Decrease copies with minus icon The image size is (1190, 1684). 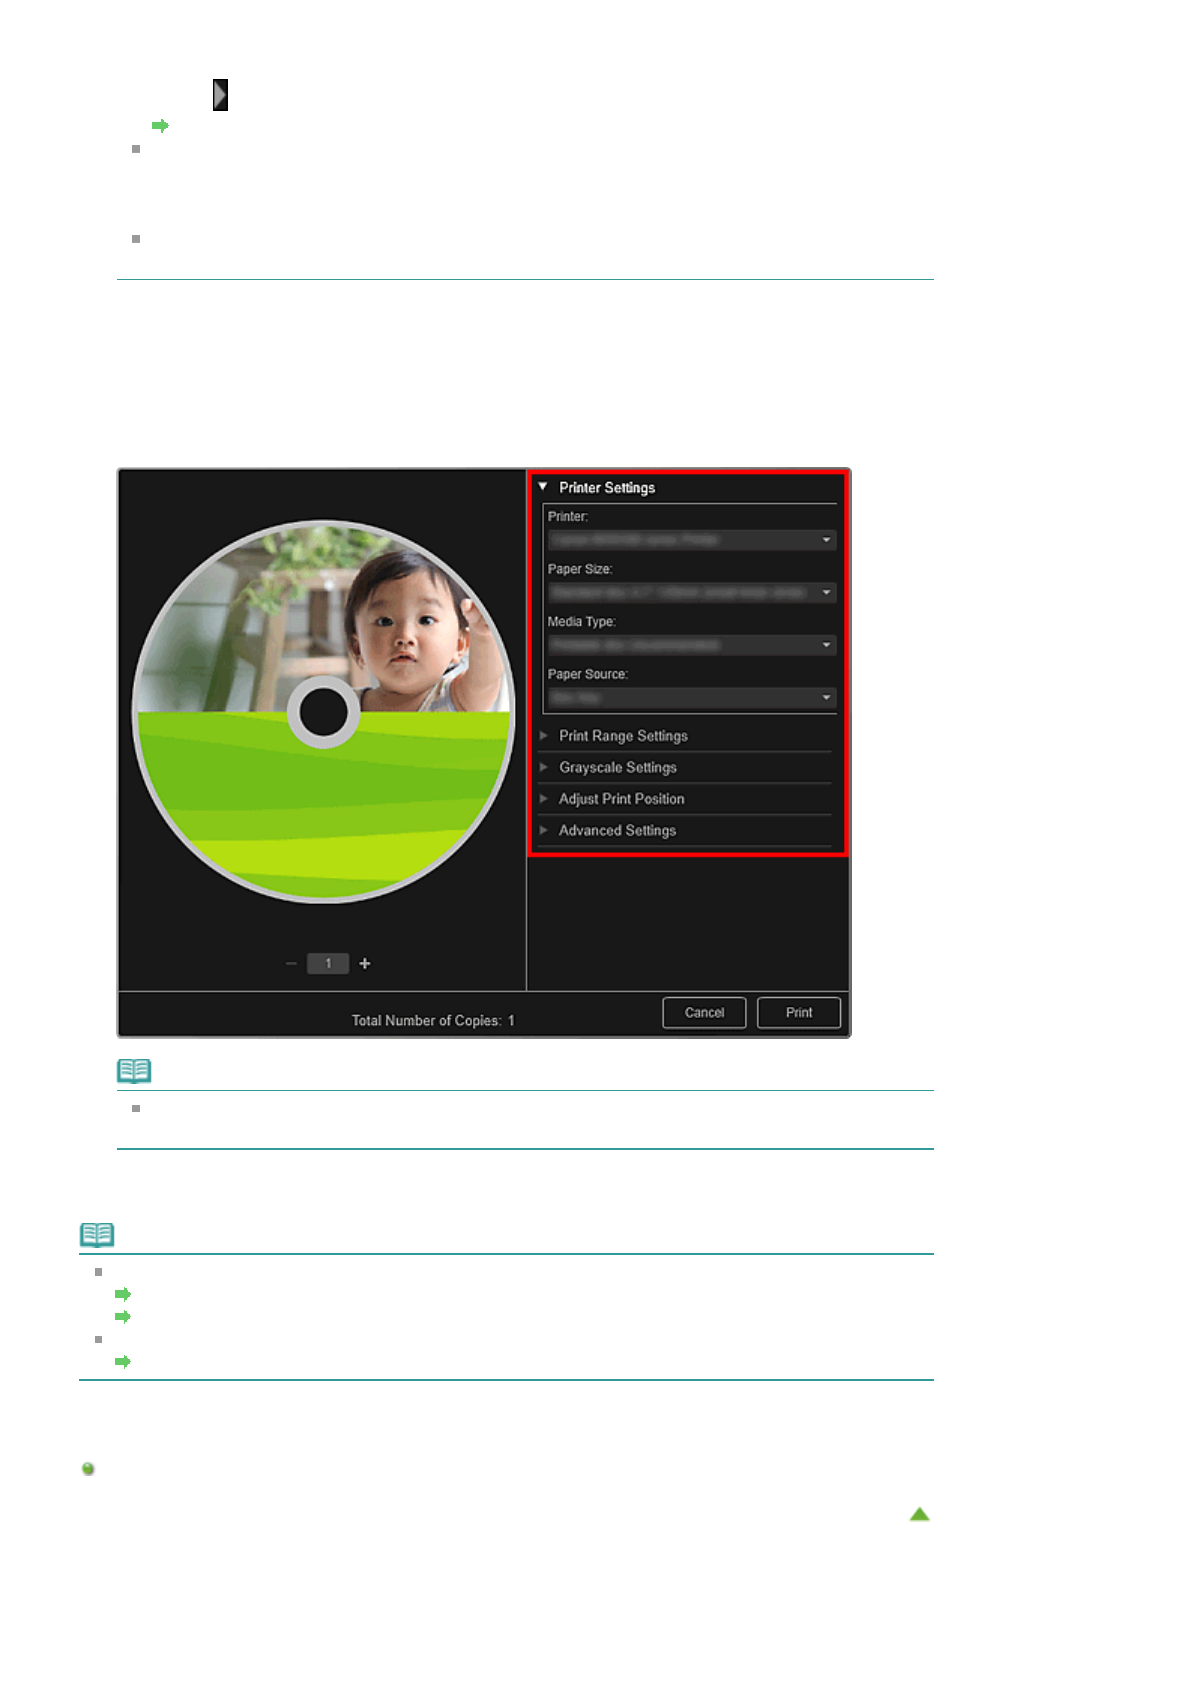[x=291, y=963]
